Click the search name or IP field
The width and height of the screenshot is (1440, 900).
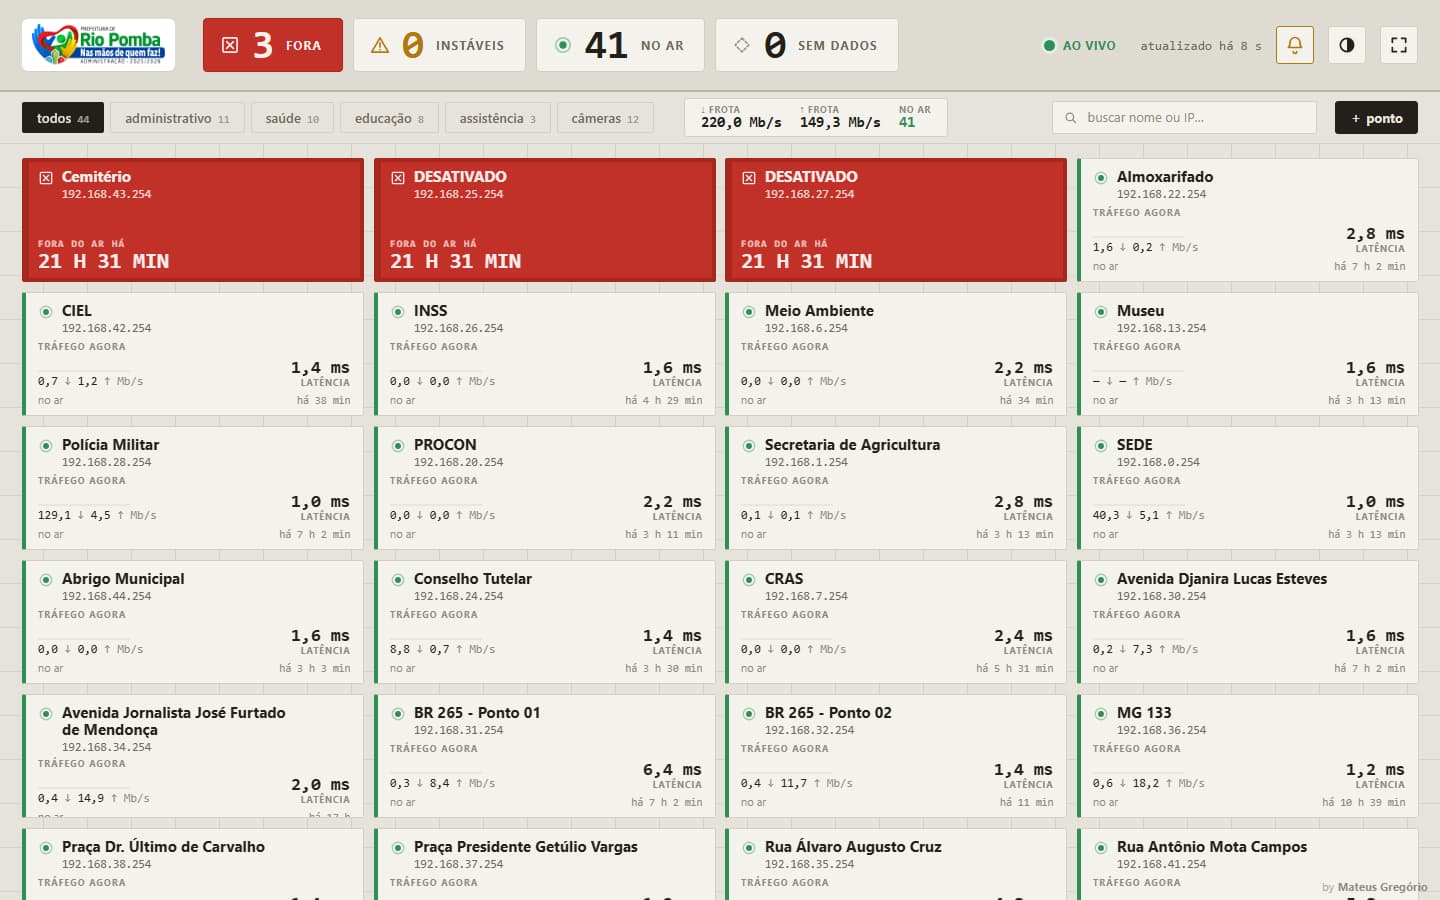click(1184, 118)
